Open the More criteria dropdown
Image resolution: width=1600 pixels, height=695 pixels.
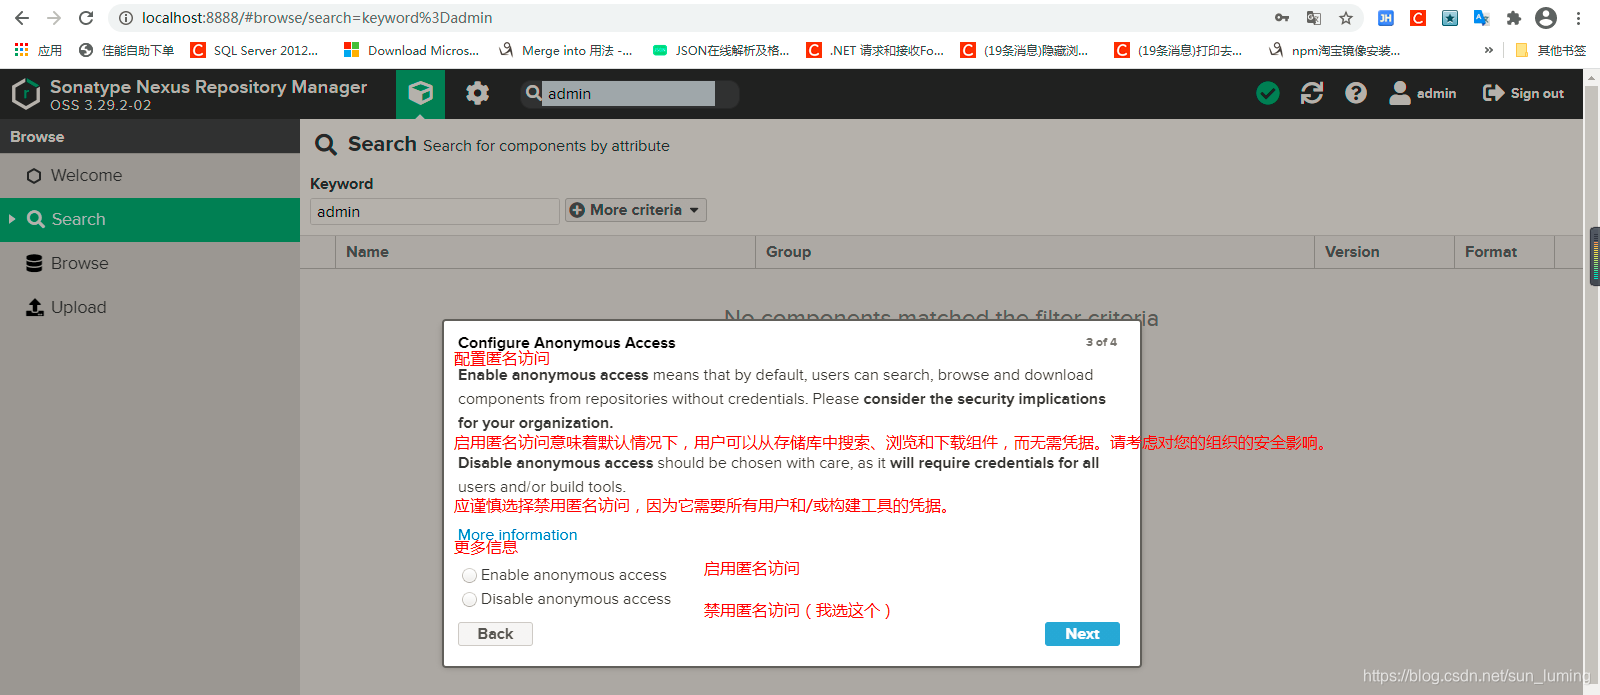[636, 210]
